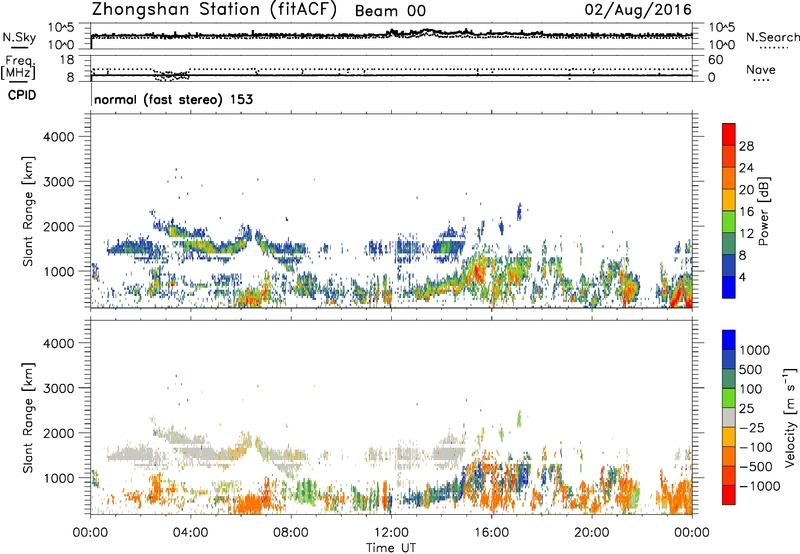
Task: Click the 'Power [dB]' colorbar title
Action: tap(763, 211)
